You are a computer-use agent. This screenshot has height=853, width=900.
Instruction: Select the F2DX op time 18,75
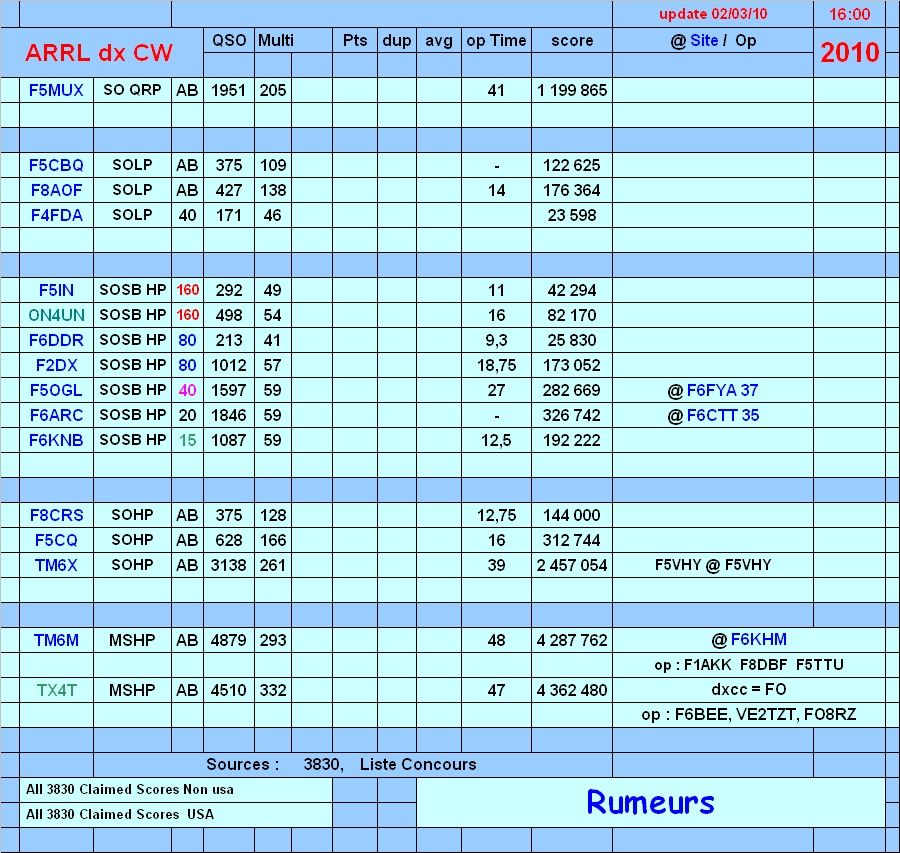tap(496, 365)
